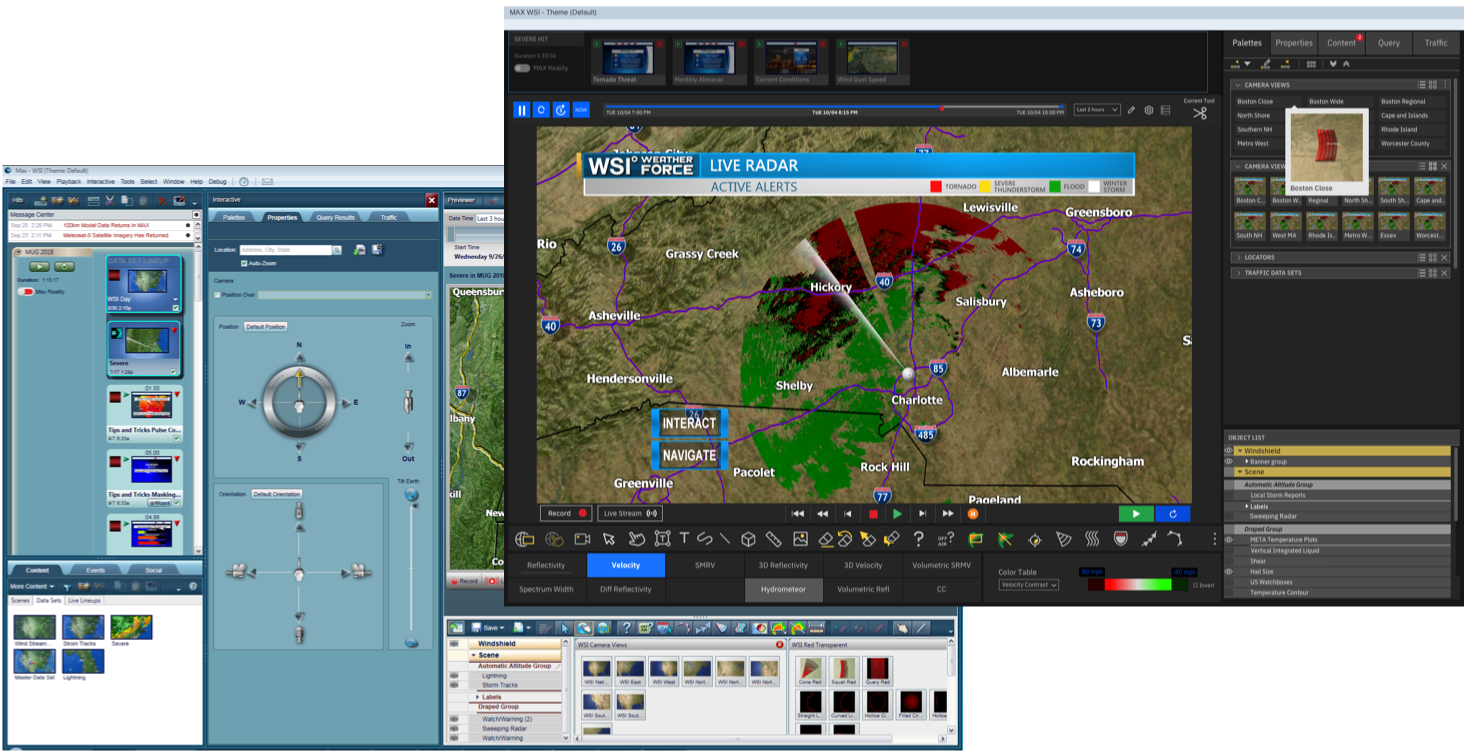Toggle the Invert color table checkbox

tap(1195, 585)
